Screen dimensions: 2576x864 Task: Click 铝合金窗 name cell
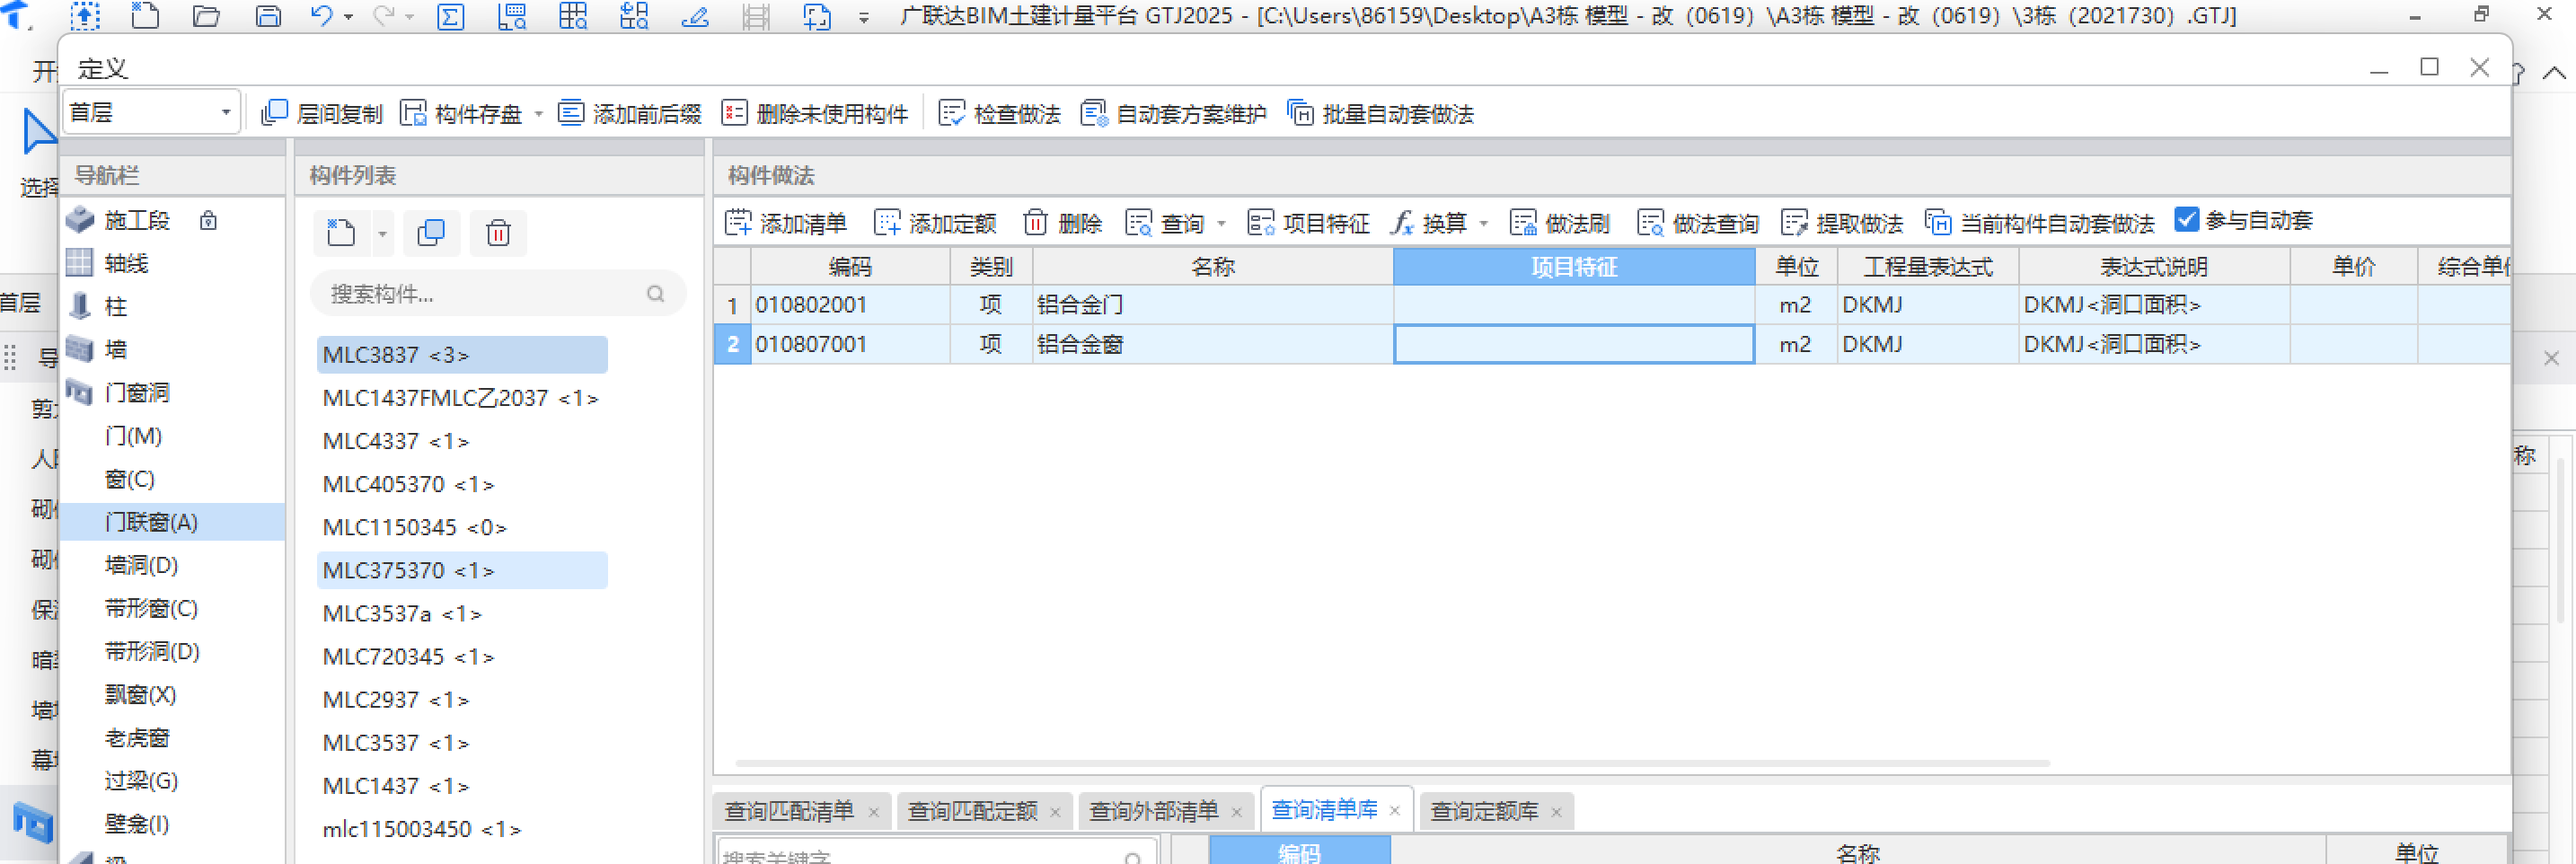coord(1212,344)
